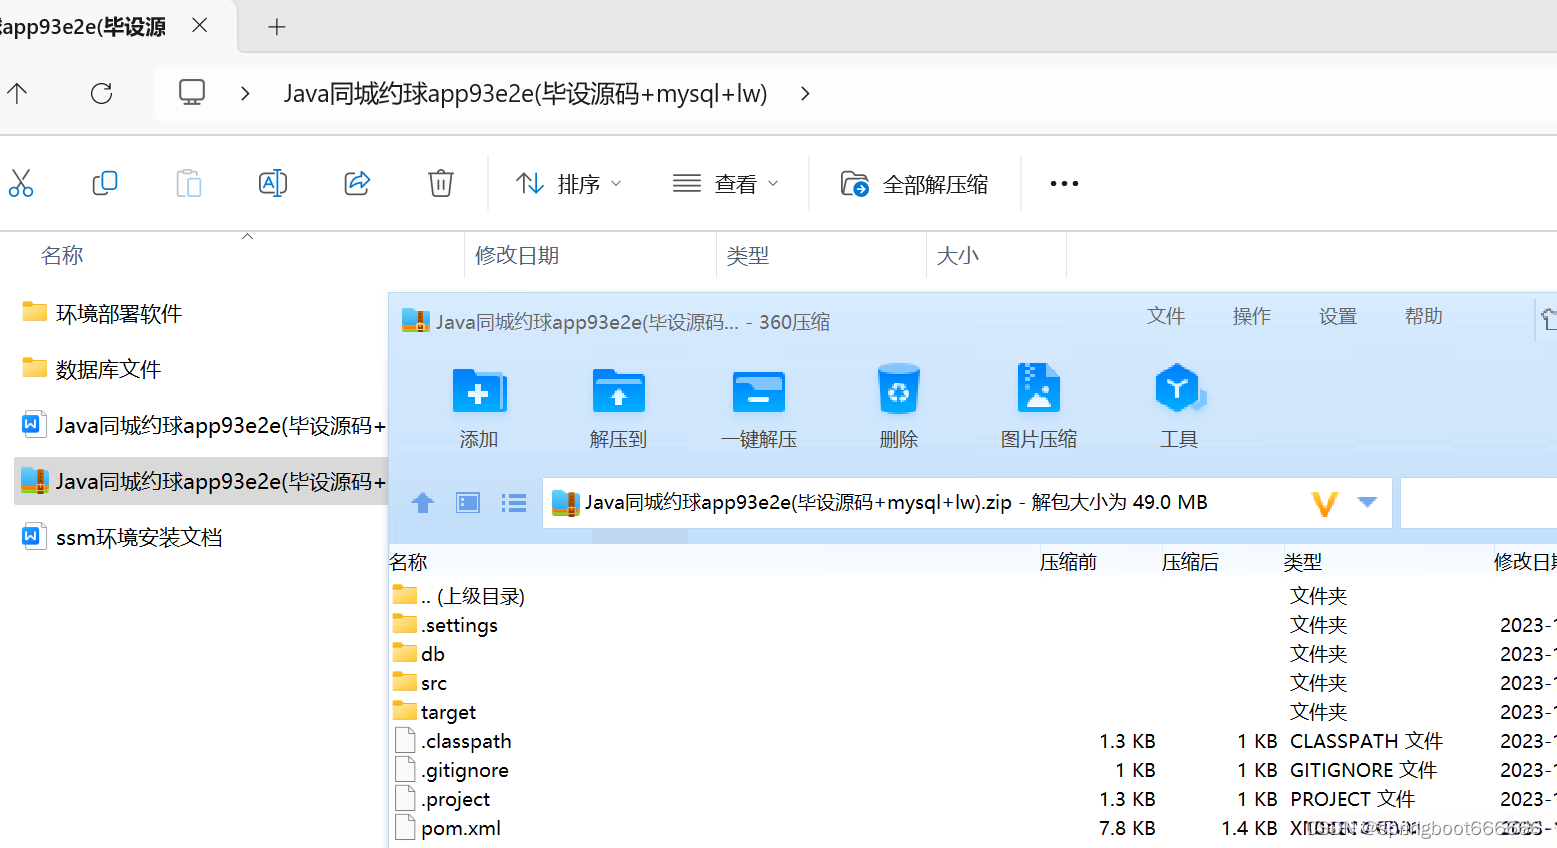The width and height of the screenshot is (1557, 848).
Task: Click the 360压缩 search box
Action: pyautogui.click(x=1478, y=502)
